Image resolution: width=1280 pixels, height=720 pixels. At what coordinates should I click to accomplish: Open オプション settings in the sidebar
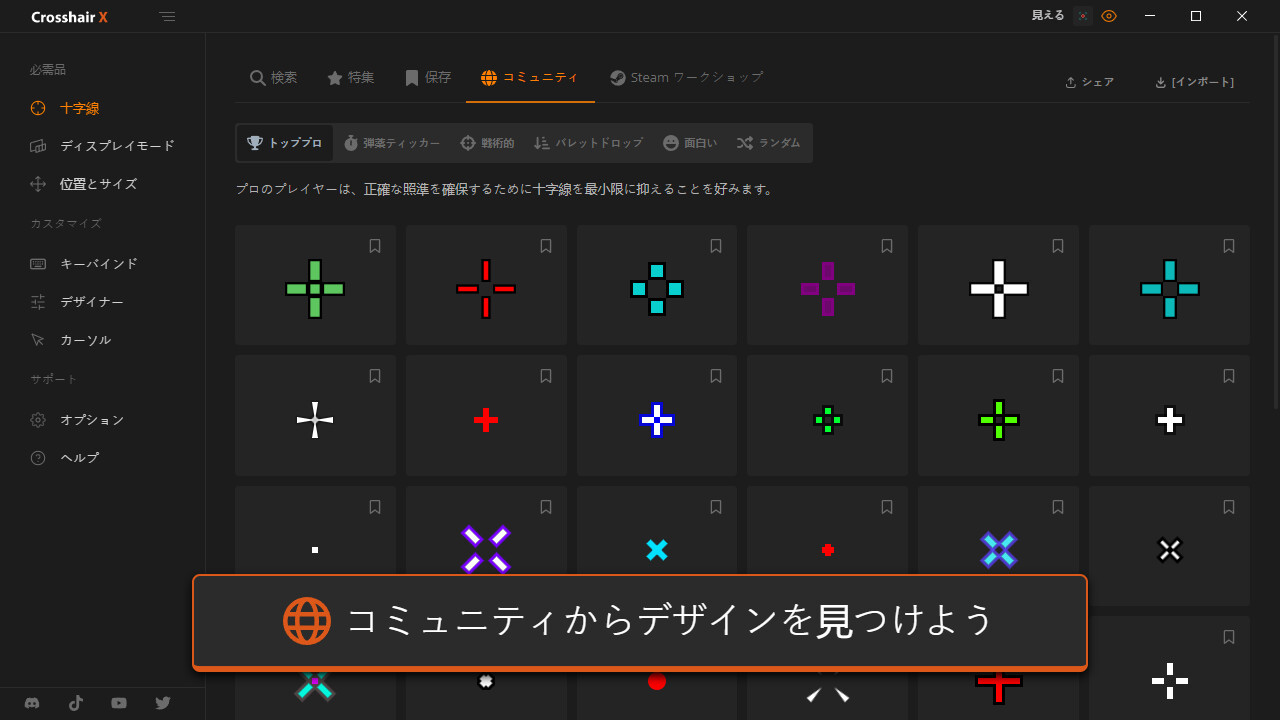(x=91, y=420)
